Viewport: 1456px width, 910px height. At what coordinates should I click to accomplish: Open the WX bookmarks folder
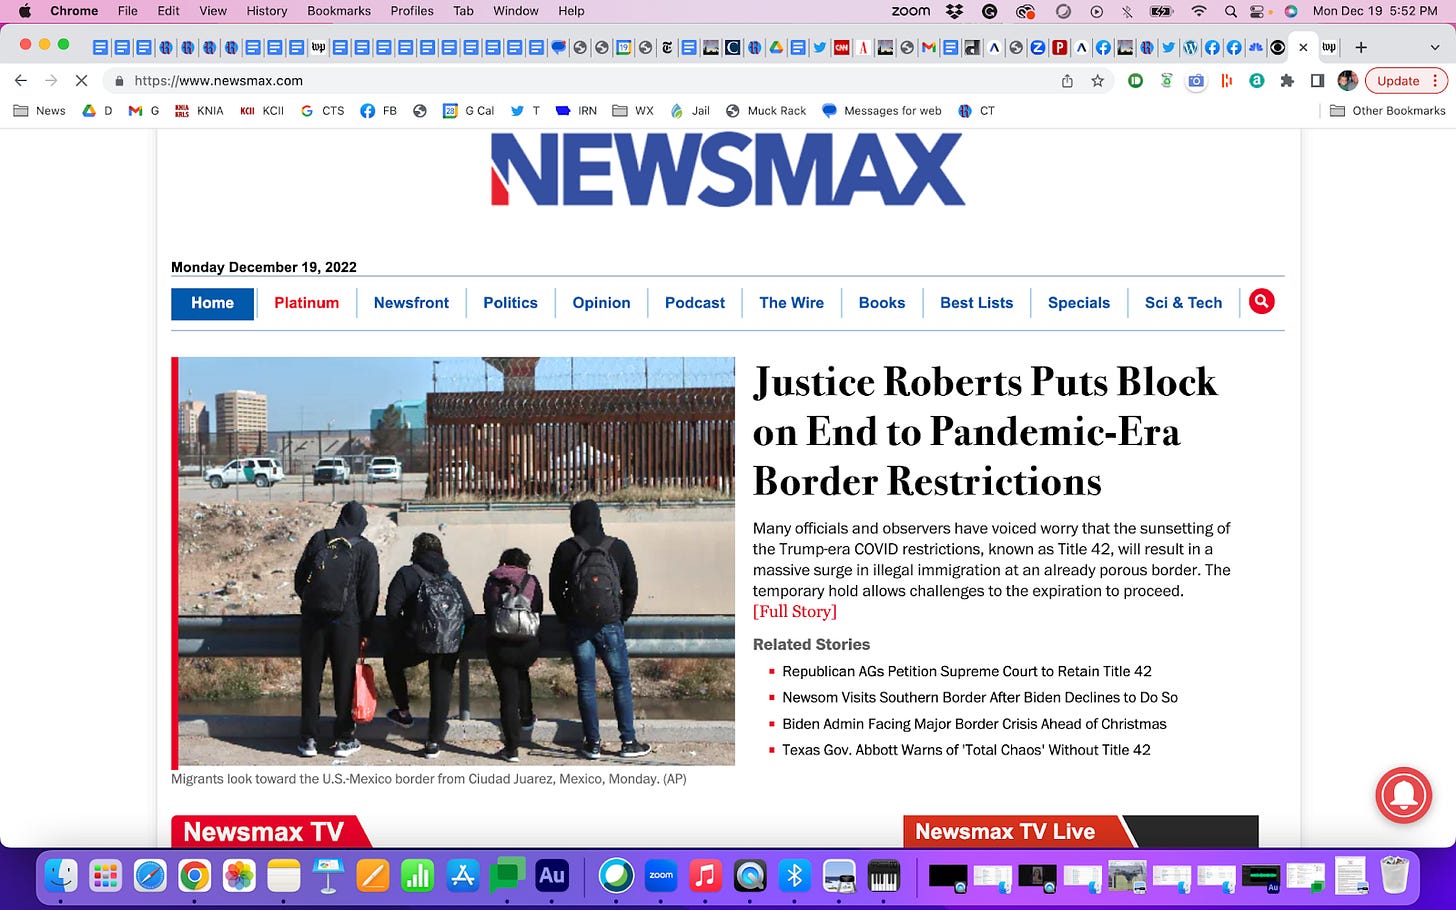pos(633,111)
